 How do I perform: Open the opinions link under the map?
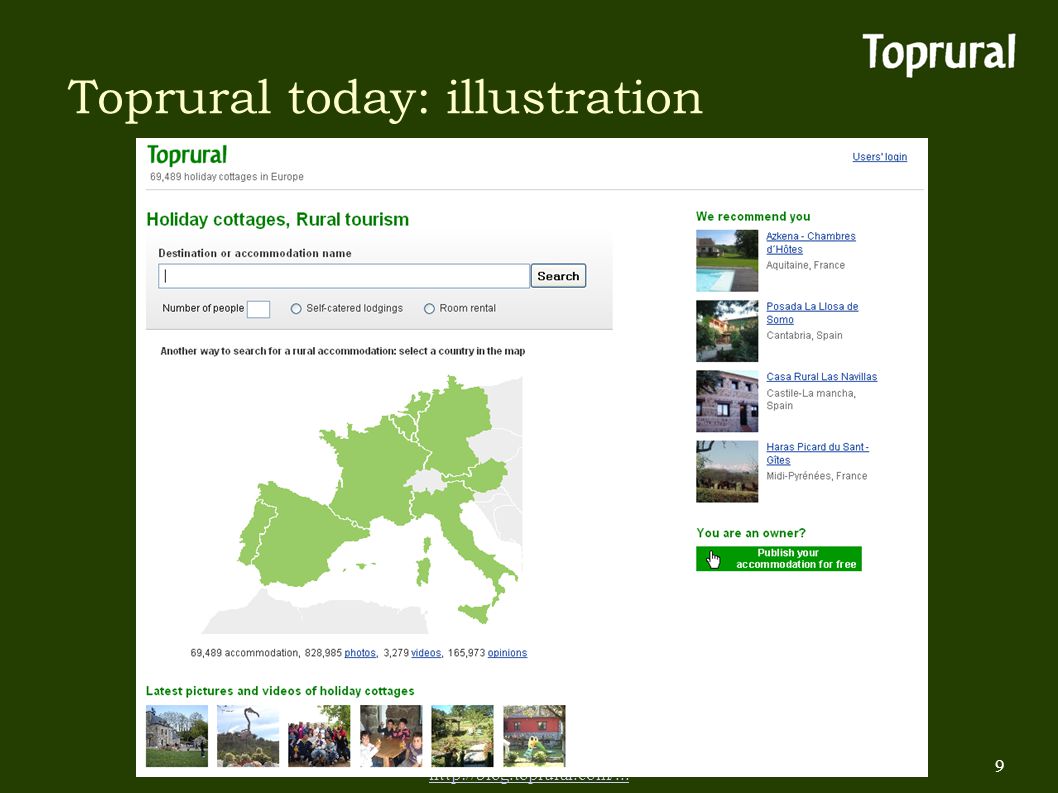pyautogui.click(x=507, y=653)
